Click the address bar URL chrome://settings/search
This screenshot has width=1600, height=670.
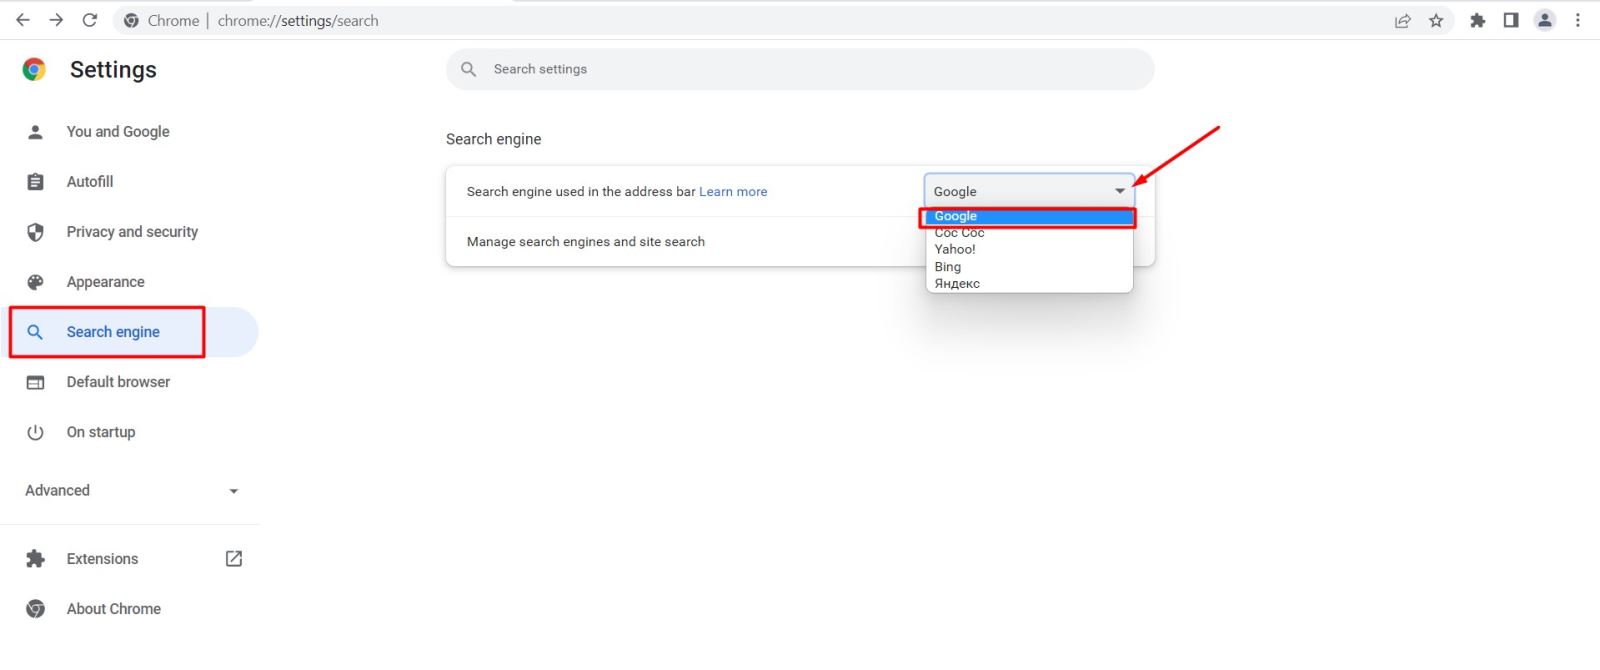tap(298, 20)
